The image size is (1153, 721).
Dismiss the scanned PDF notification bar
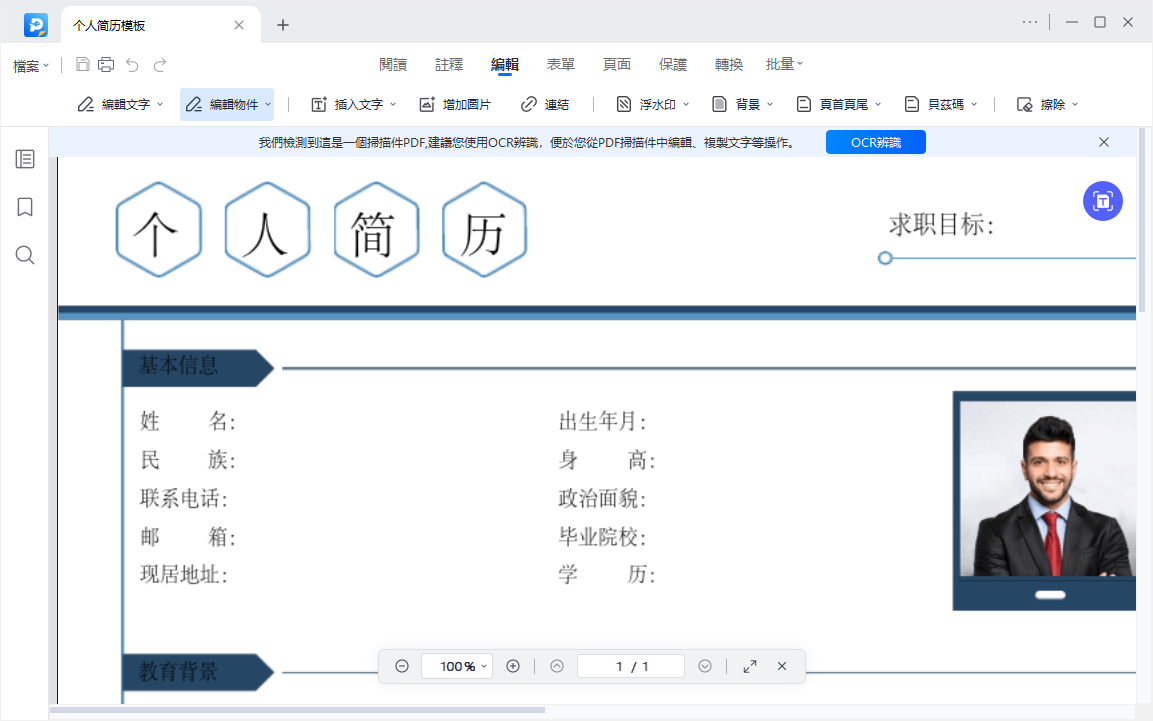1104,141
